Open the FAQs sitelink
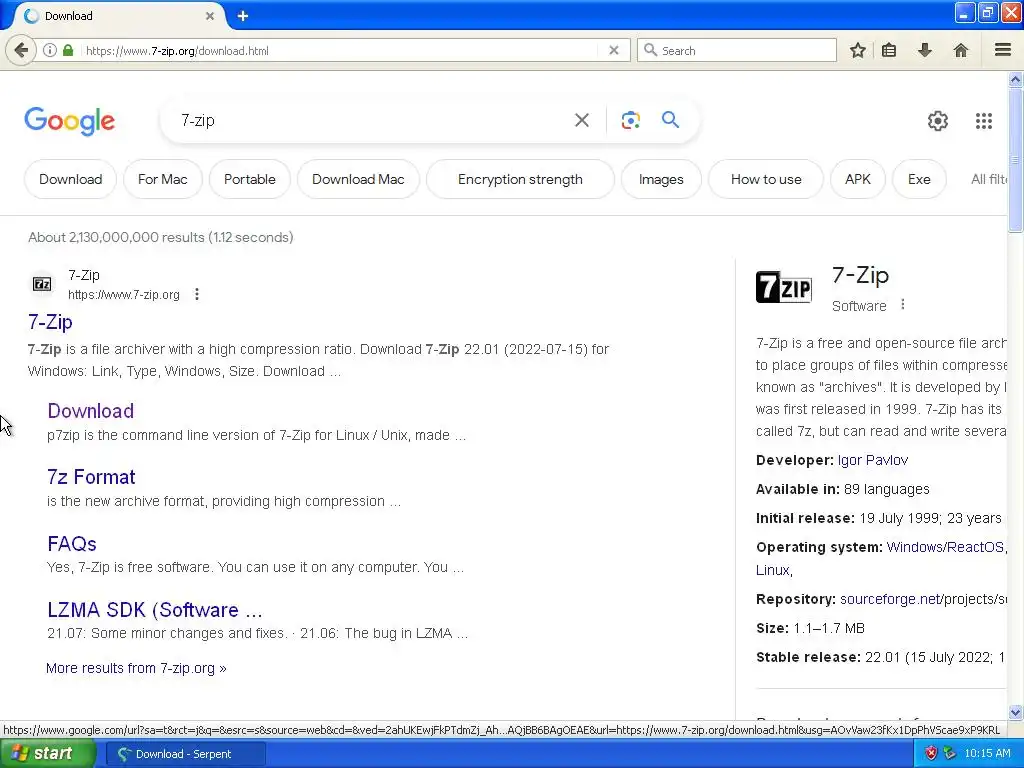1024x768 pixels. (x=72, y=544)
